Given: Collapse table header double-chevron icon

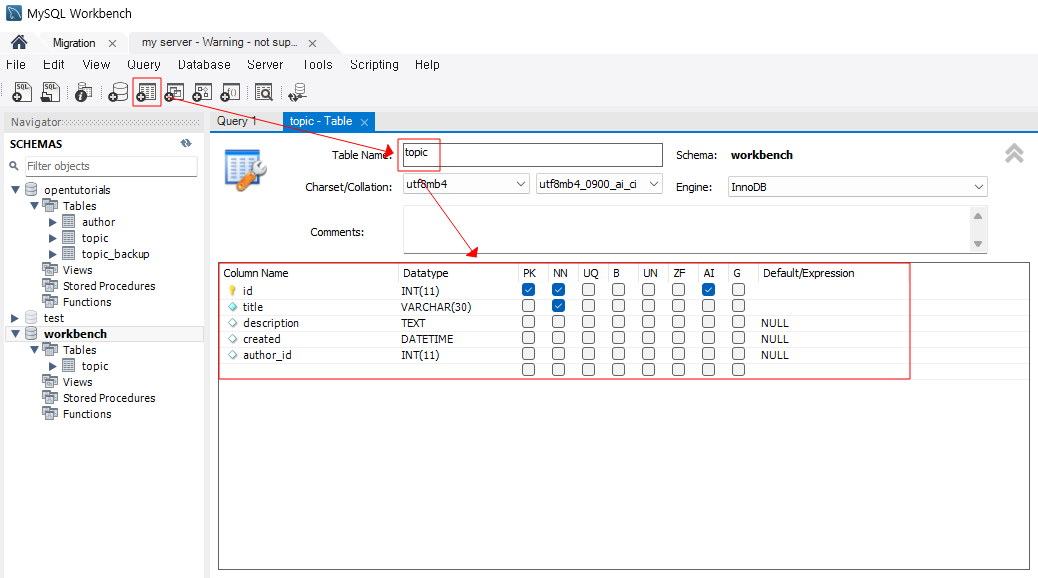Looking at the screenshot, I should (x=1014, y=154).
